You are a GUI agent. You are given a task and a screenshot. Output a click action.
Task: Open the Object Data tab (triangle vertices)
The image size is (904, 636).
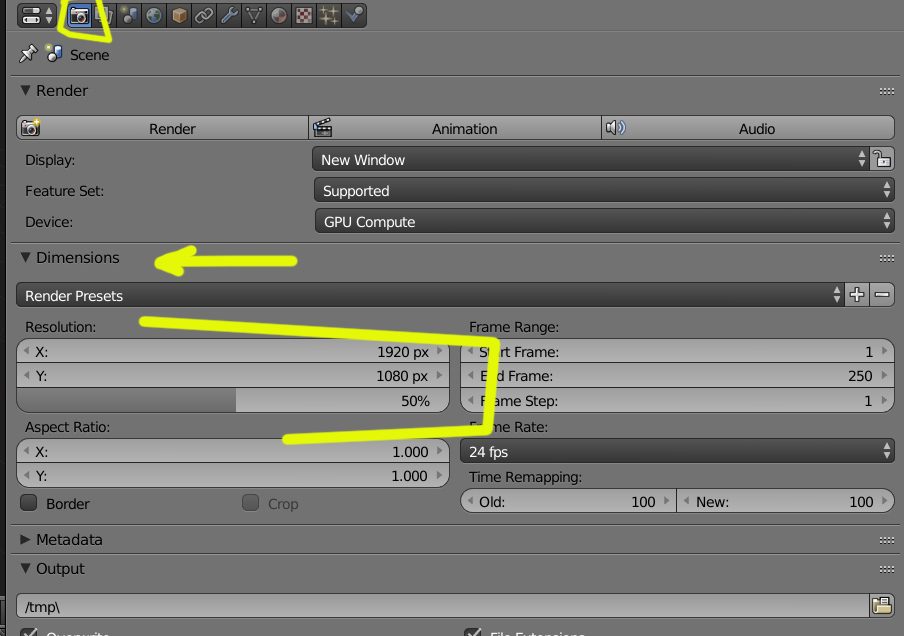click(x=254, y=16)
